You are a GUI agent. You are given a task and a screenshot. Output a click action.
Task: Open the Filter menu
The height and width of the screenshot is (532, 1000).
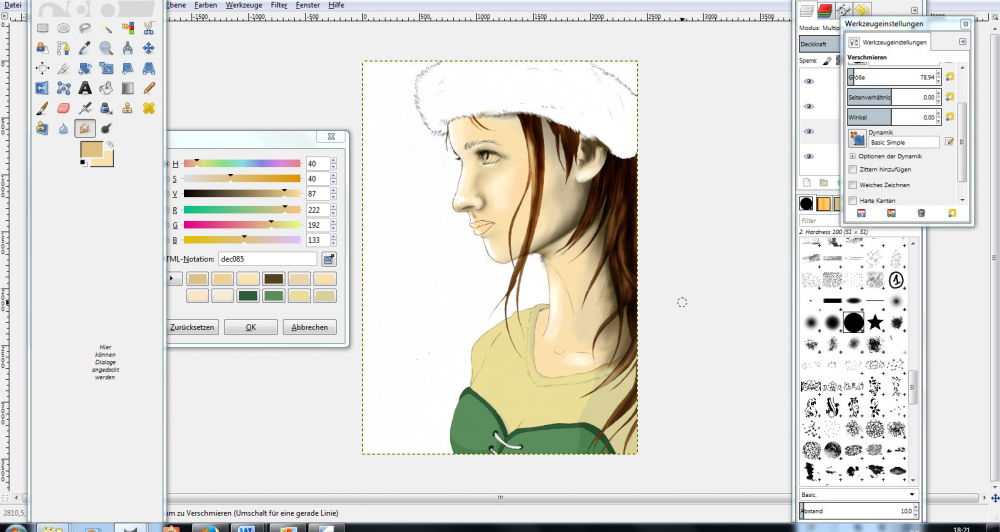coord(279,4)
